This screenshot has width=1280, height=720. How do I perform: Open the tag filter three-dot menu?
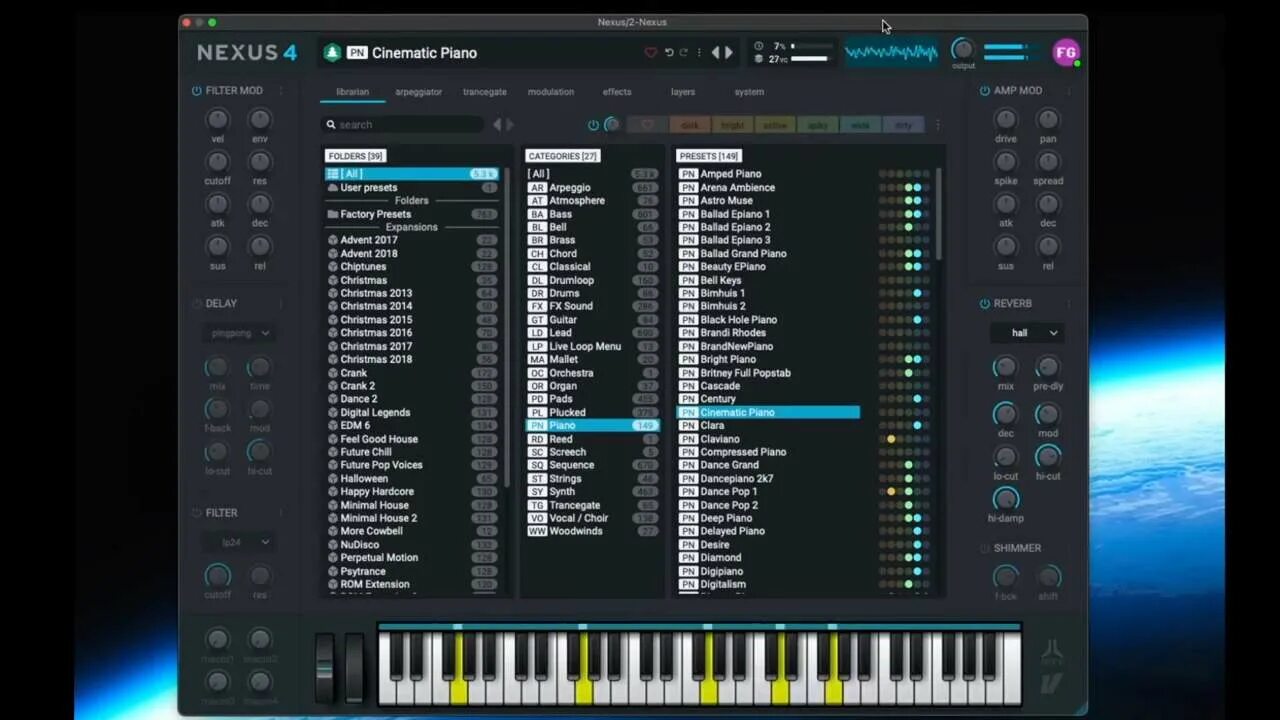[x=937, y=125]
